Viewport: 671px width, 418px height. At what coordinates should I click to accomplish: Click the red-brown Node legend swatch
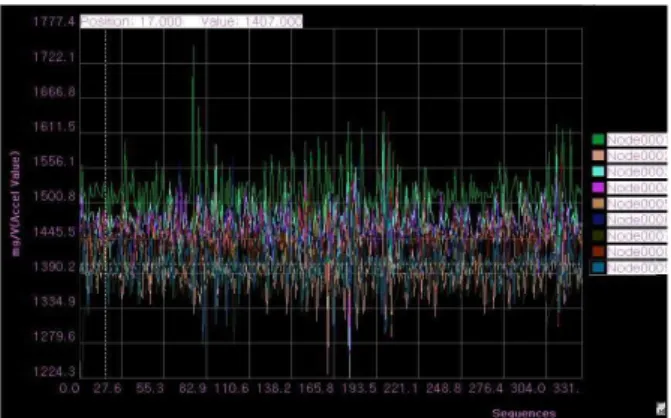[x=598, y=252]
